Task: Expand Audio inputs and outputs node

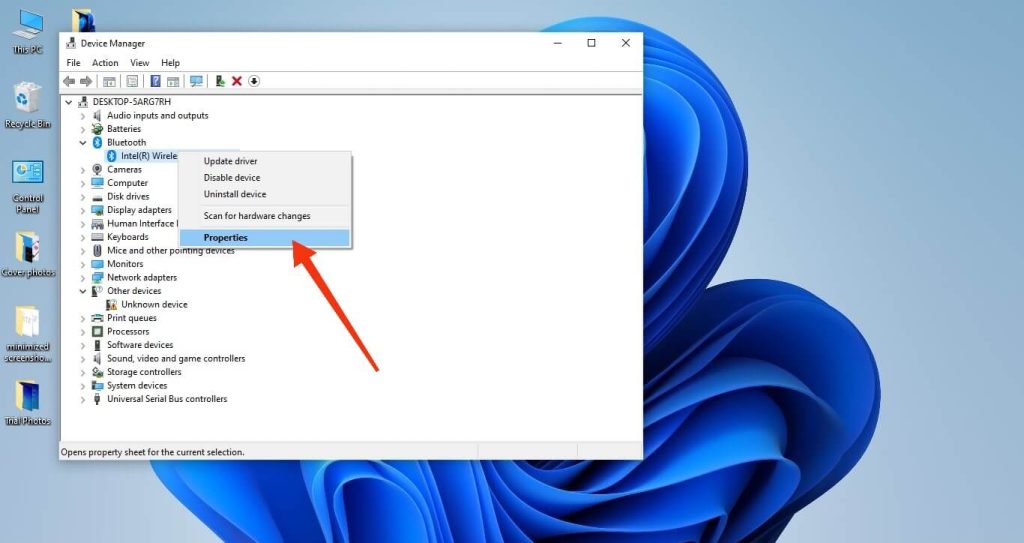Action: pos(83,116)
